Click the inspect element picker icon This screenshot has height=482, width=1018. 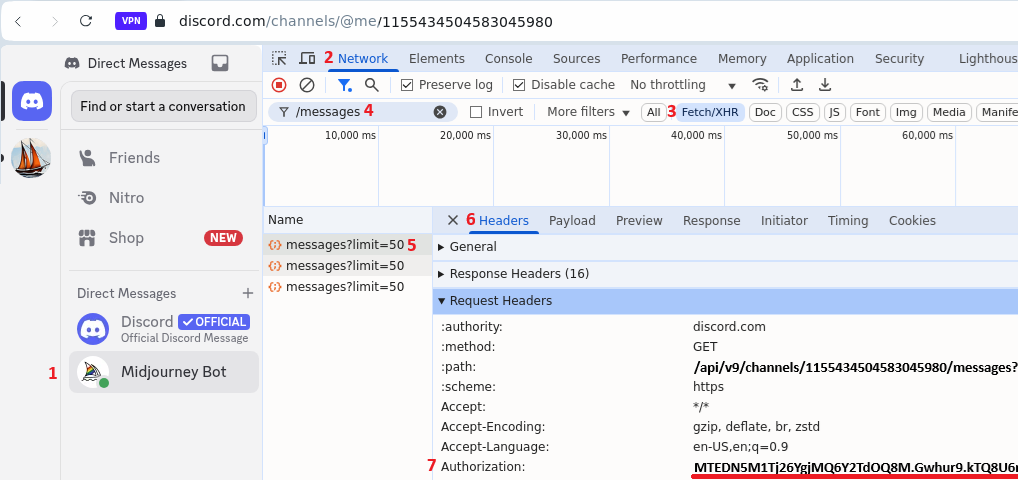[279, 59]
